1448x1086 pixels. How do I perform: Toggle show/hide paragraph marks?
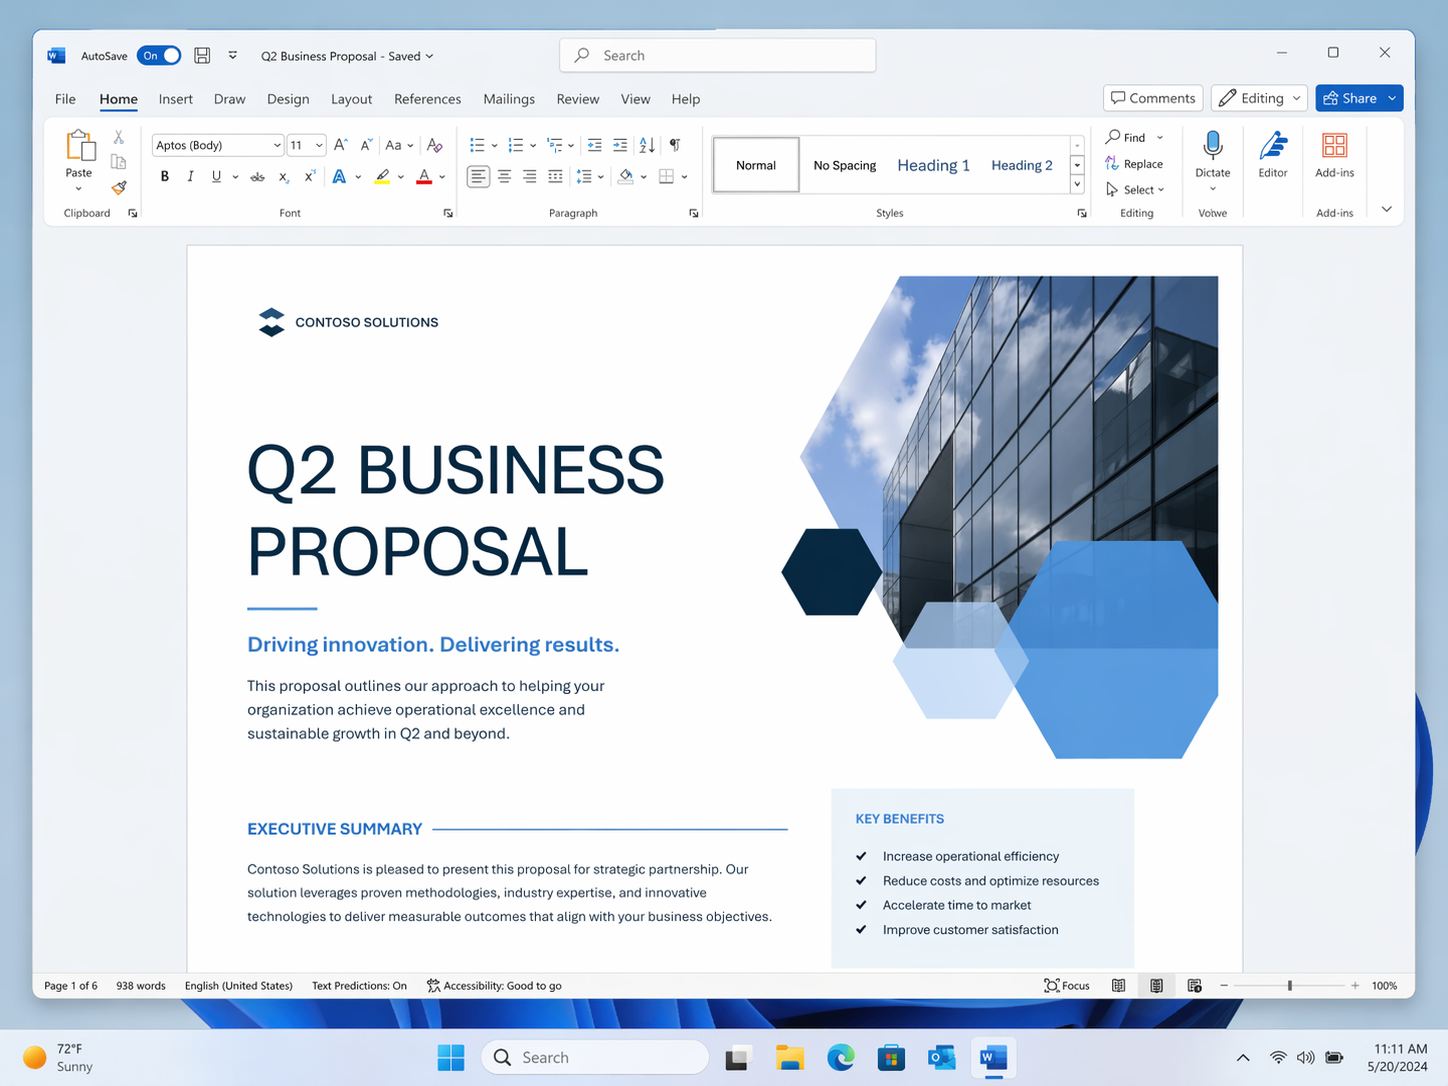point(675,145)
